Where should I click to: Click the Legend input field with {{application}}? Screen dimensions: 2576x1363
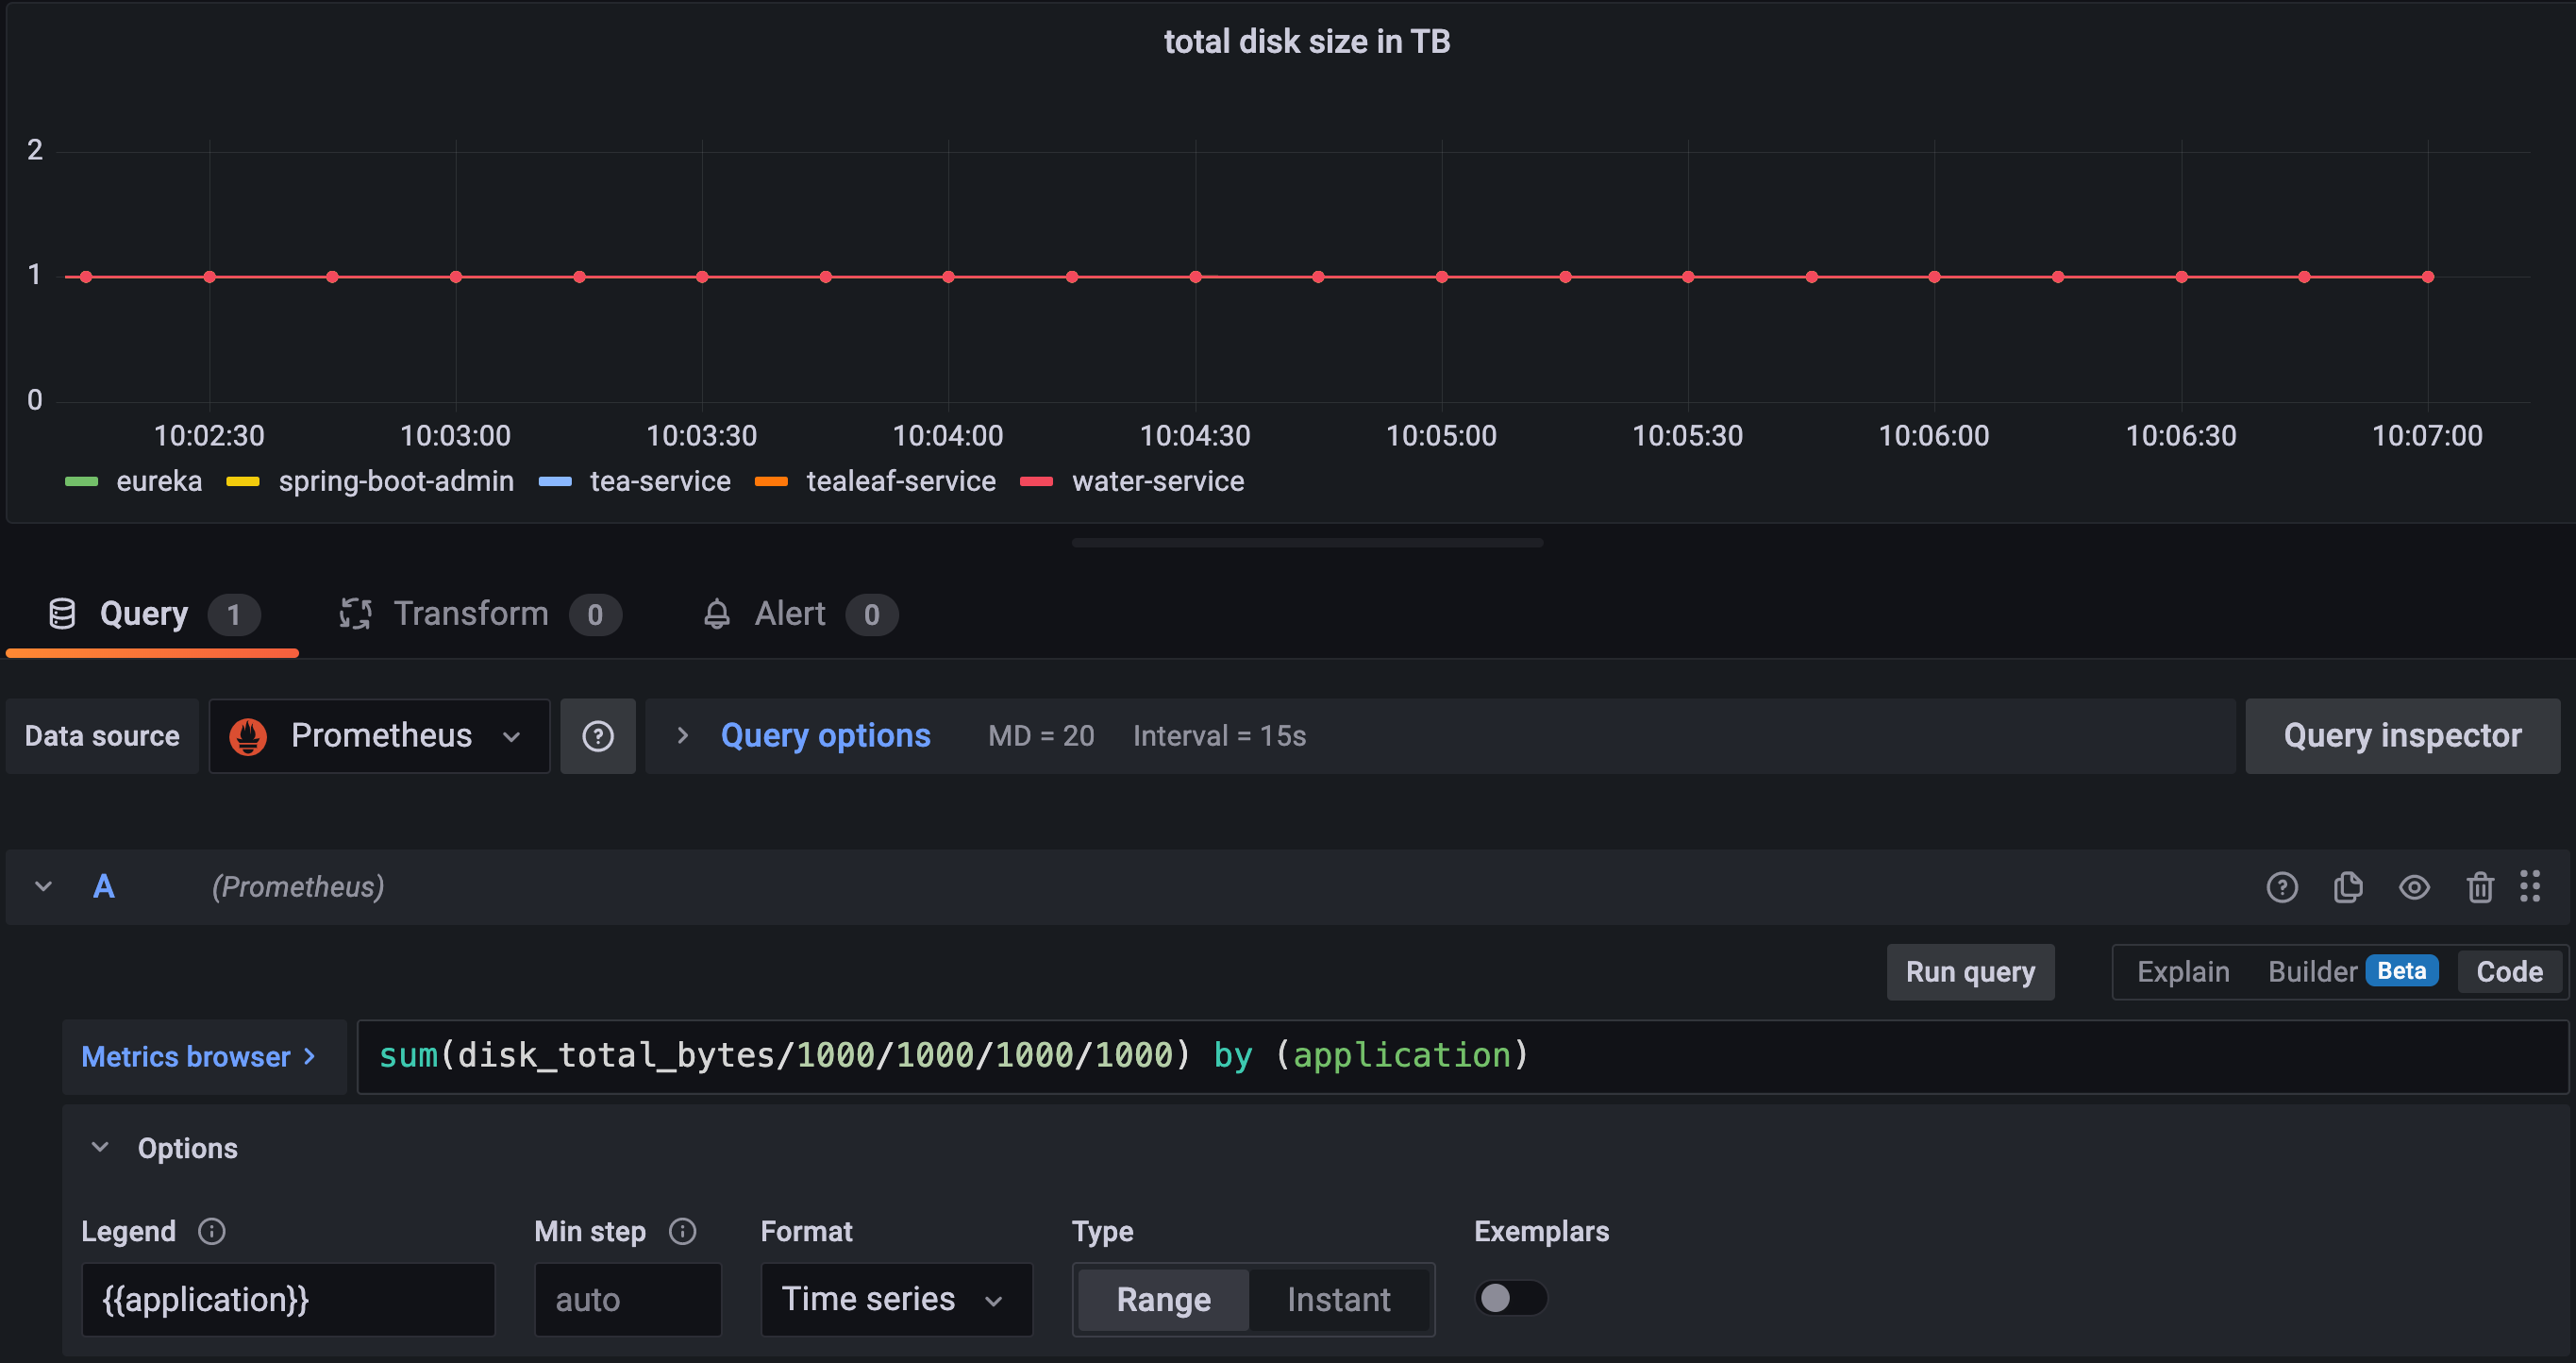[x=288, y=1299]
